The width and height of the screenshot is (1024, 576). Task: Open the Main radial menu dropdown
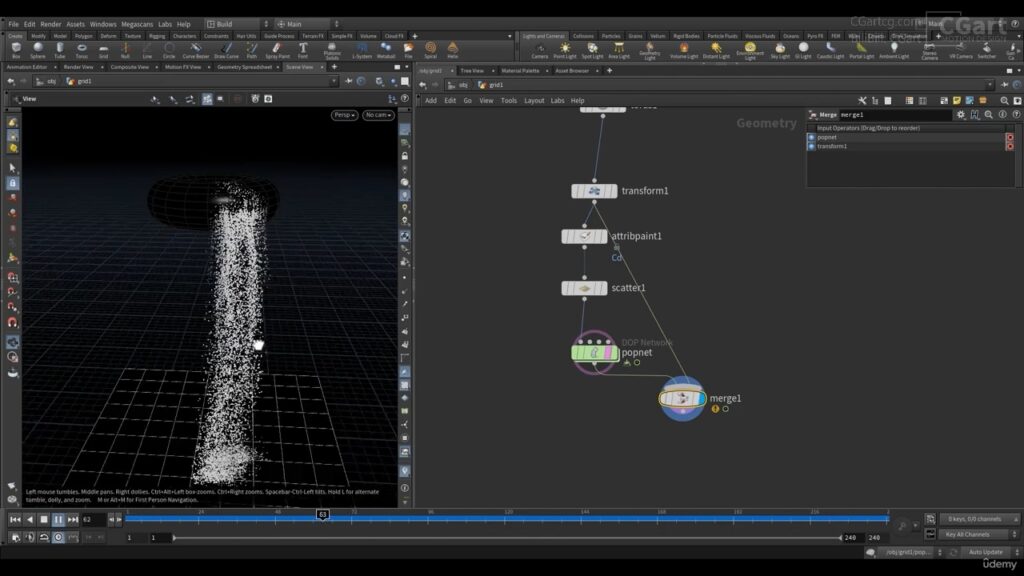click(x=307, y=24)
